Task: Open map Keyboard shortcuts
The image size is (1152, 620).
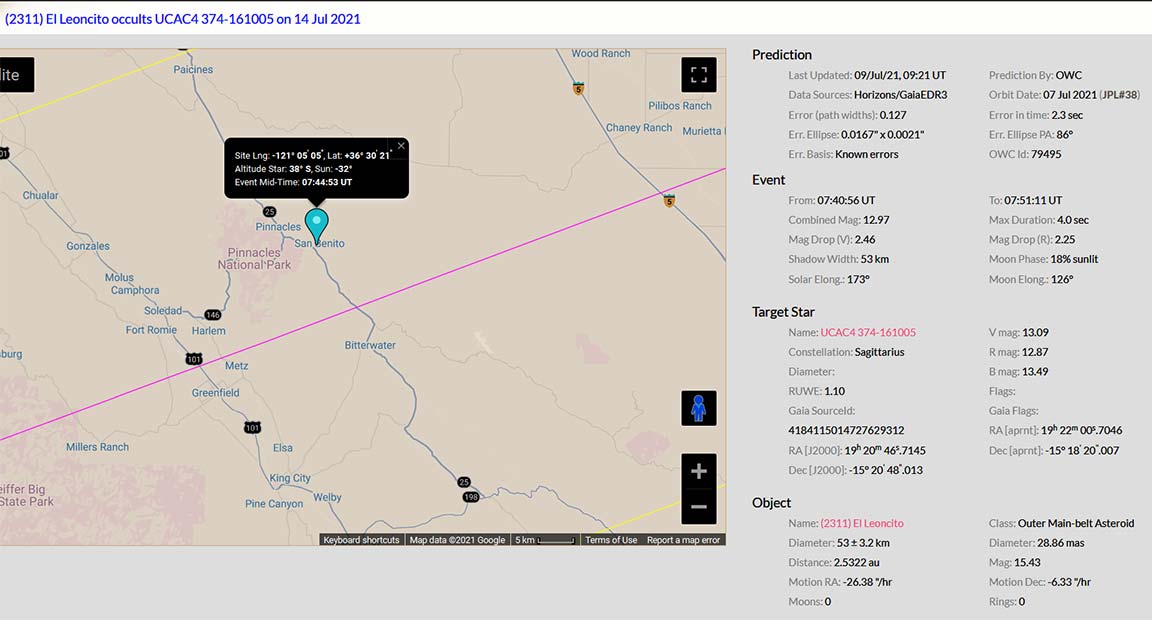Action: pyautogui.click(x=361, y=540)
